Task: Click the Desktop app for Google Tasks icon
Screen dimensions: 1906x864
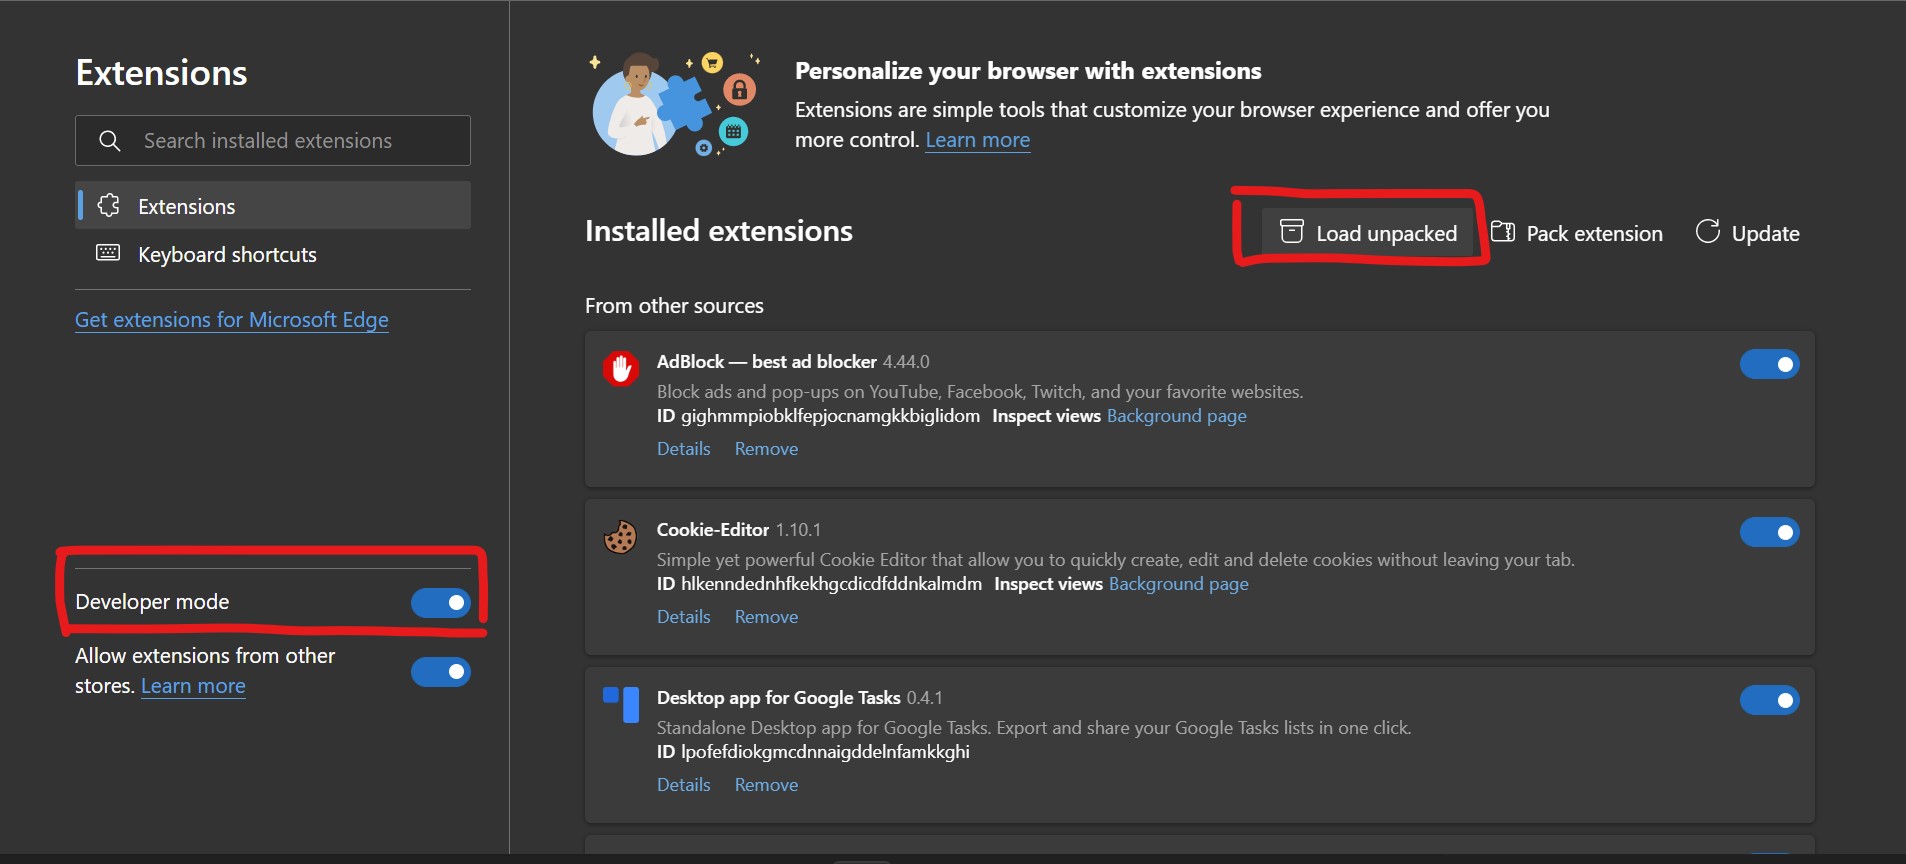Action: point(621,704)
